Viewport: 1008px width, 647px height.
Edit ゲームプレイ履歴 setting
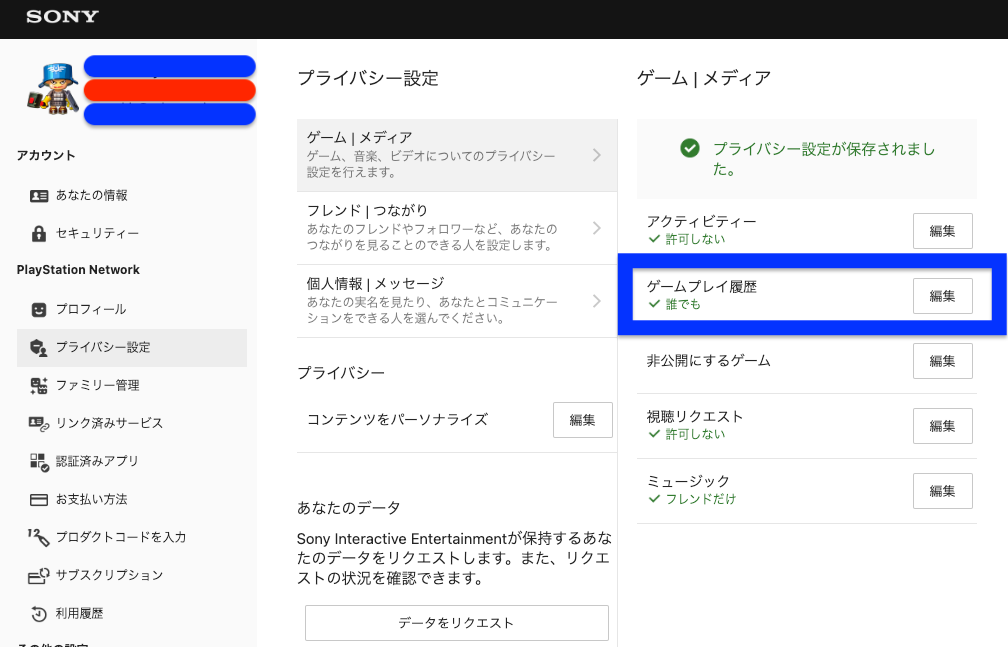coord(942,296)
